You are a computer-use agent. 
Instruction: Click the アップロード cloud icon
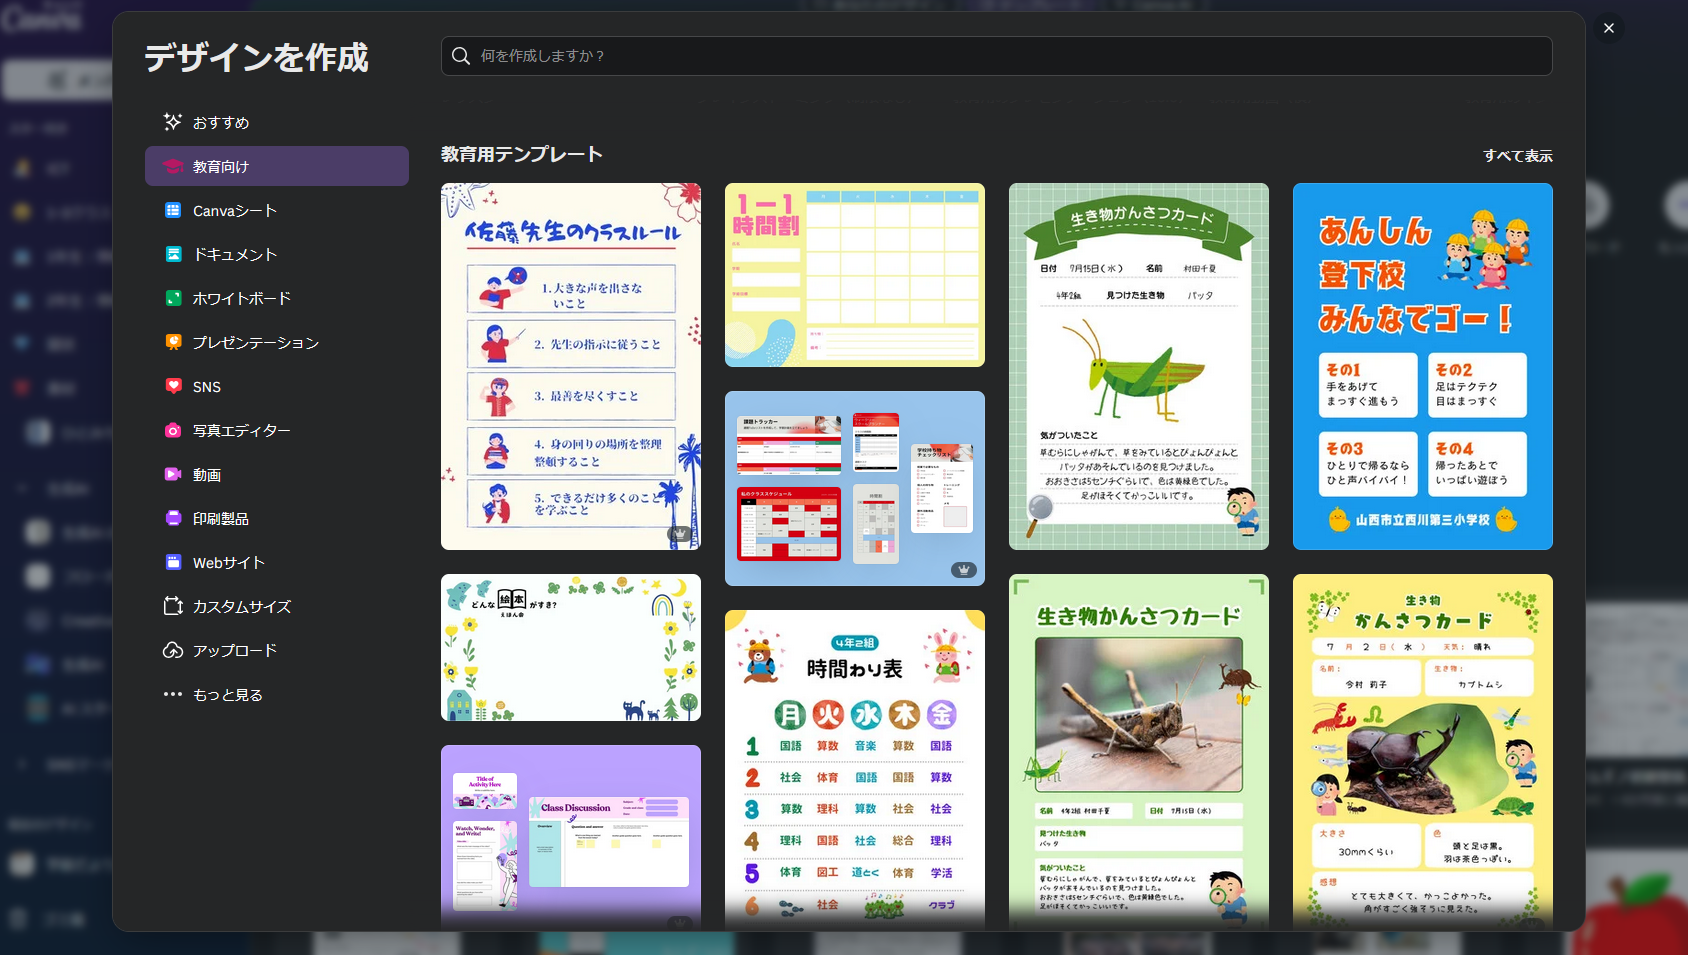(x=173, y=650)
